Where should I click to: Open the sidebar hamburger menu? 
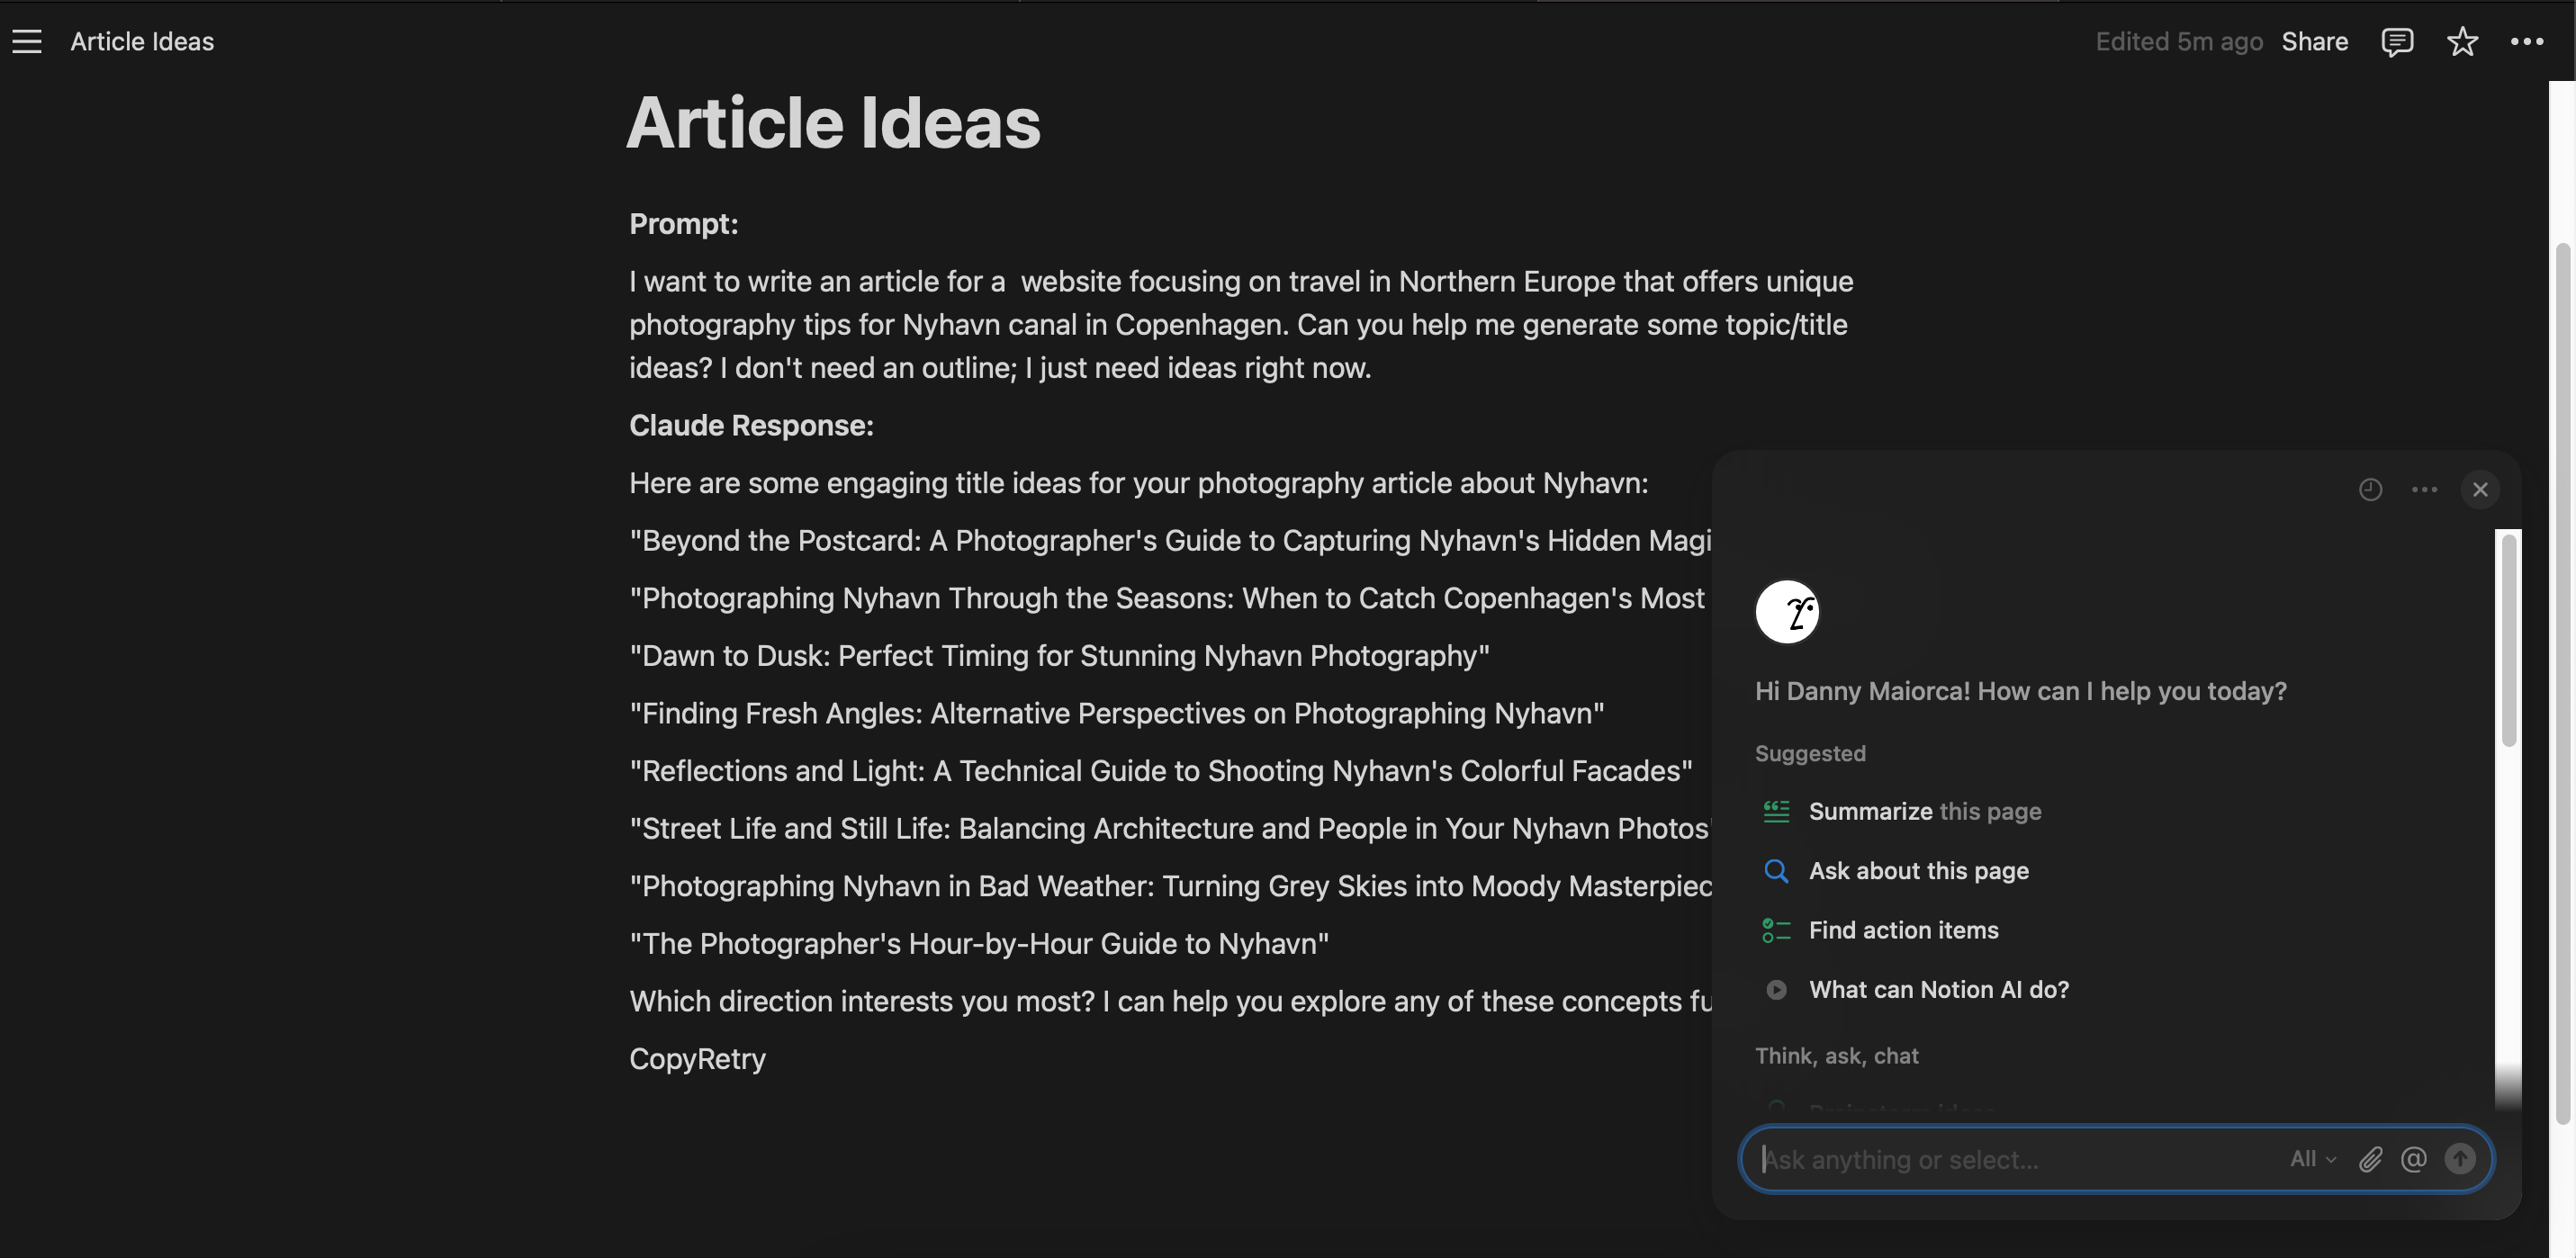(25, 41)
